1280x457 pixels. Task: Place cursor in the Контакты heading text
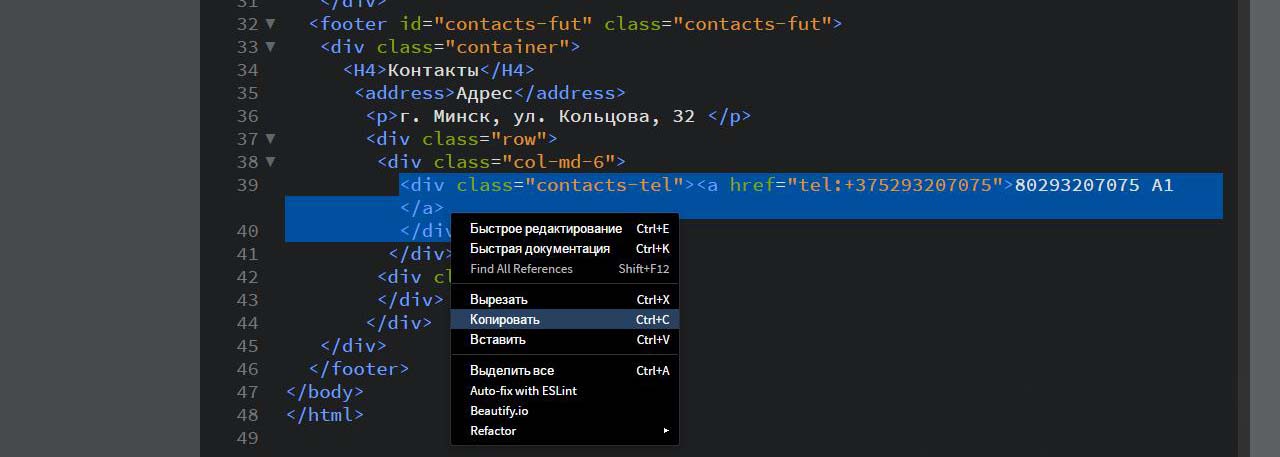[x=433, y=70]
